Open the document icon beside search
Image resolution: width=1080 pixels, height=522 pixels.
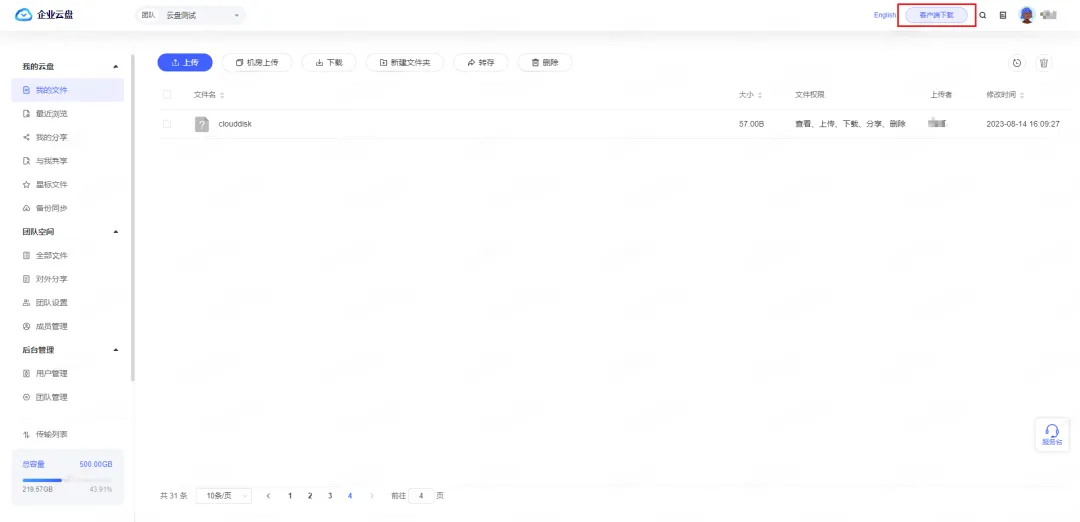click(x=1003, y=15)
